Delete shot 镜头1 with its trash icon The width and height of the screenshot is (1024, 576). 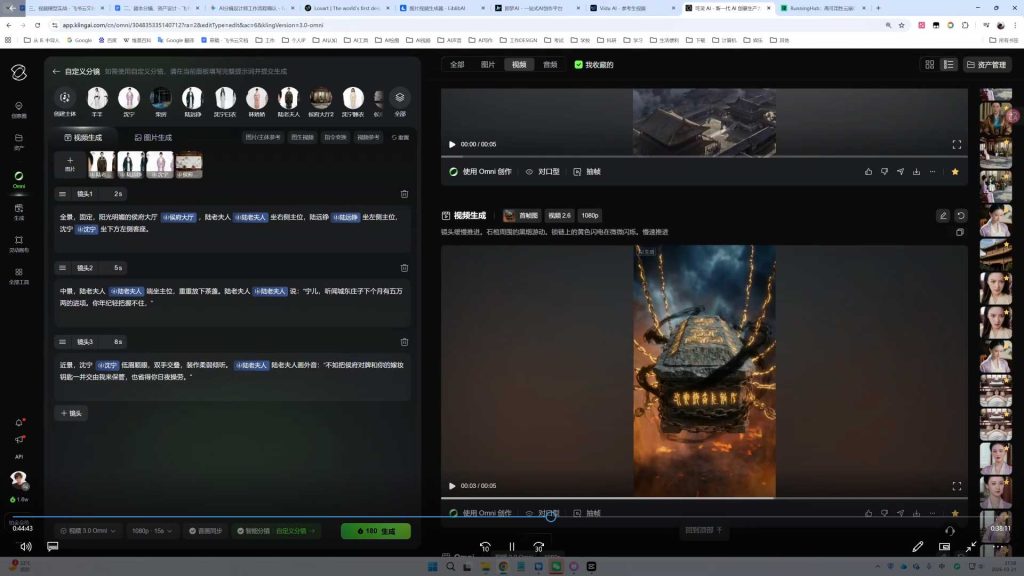(x=404, y=194)
